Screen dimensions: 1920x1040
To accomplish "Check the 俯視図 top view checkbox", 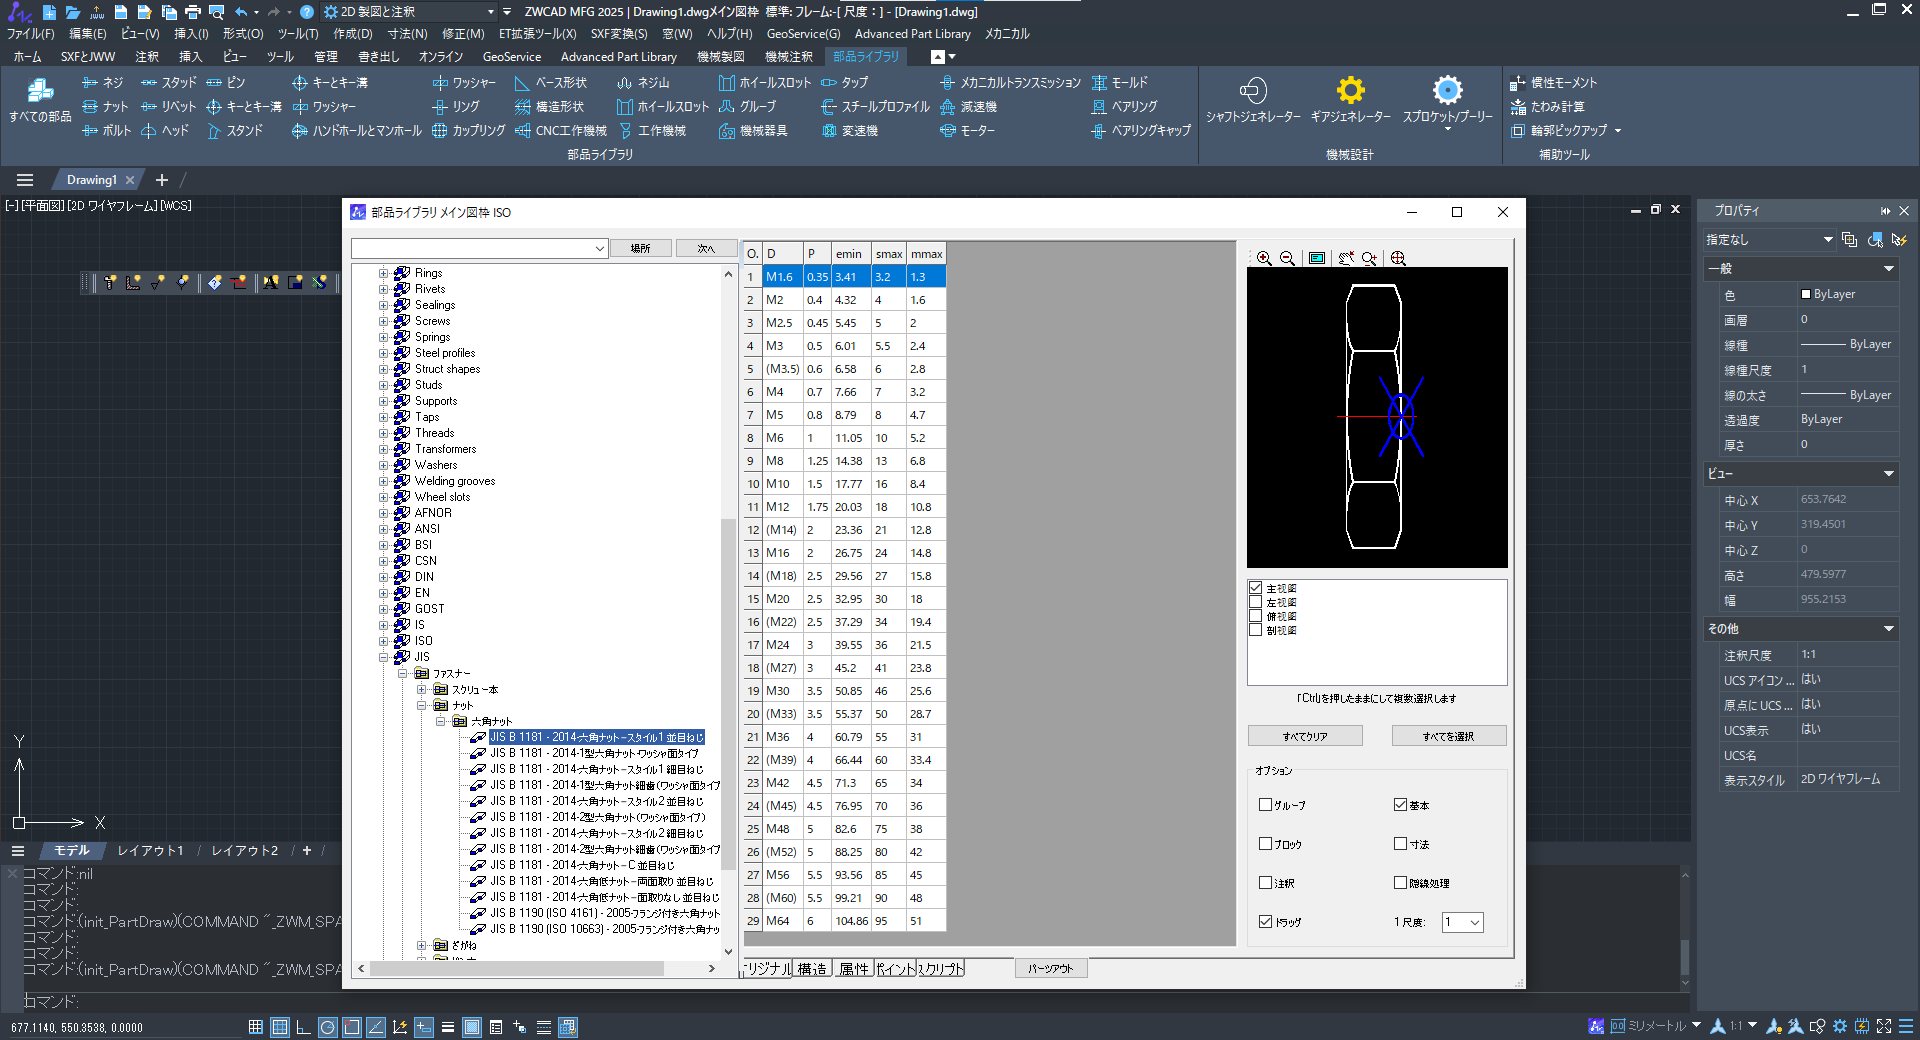I will coord(1255,616).
